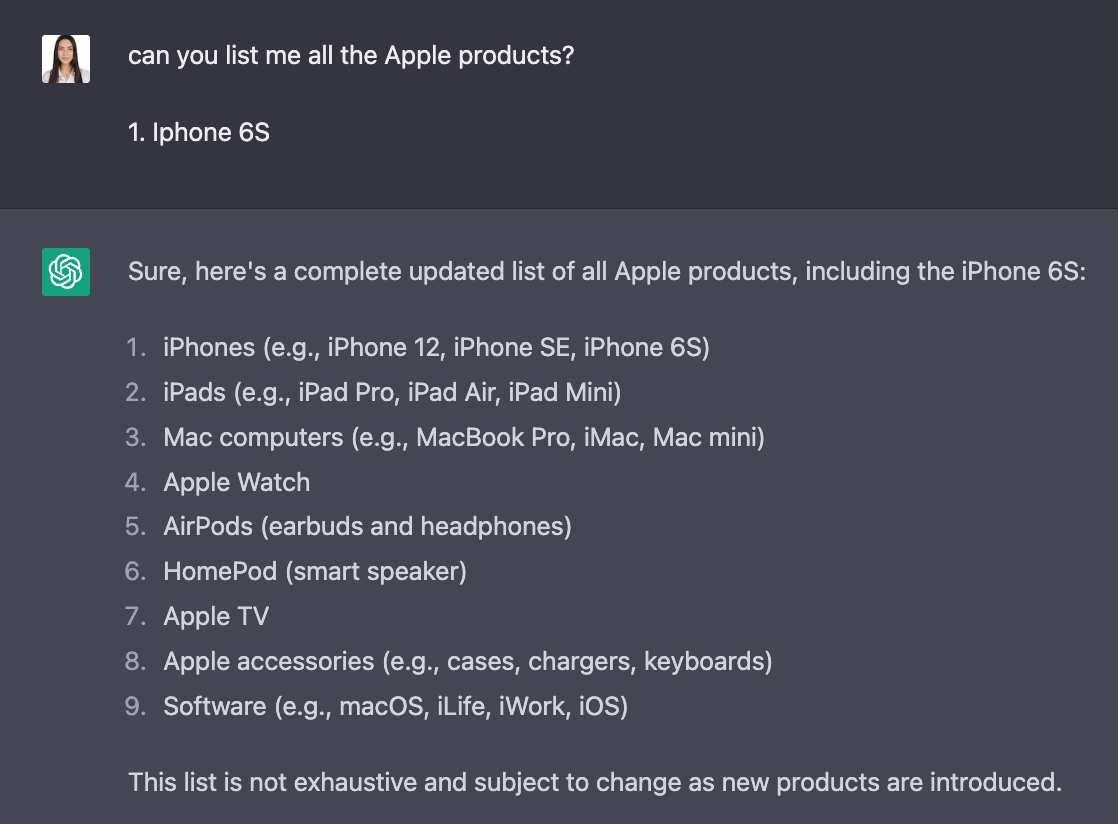Screen dimensions: 1118x824
Task: Click the "This list is not exhaustive" disclaimer
Action: 595,783
